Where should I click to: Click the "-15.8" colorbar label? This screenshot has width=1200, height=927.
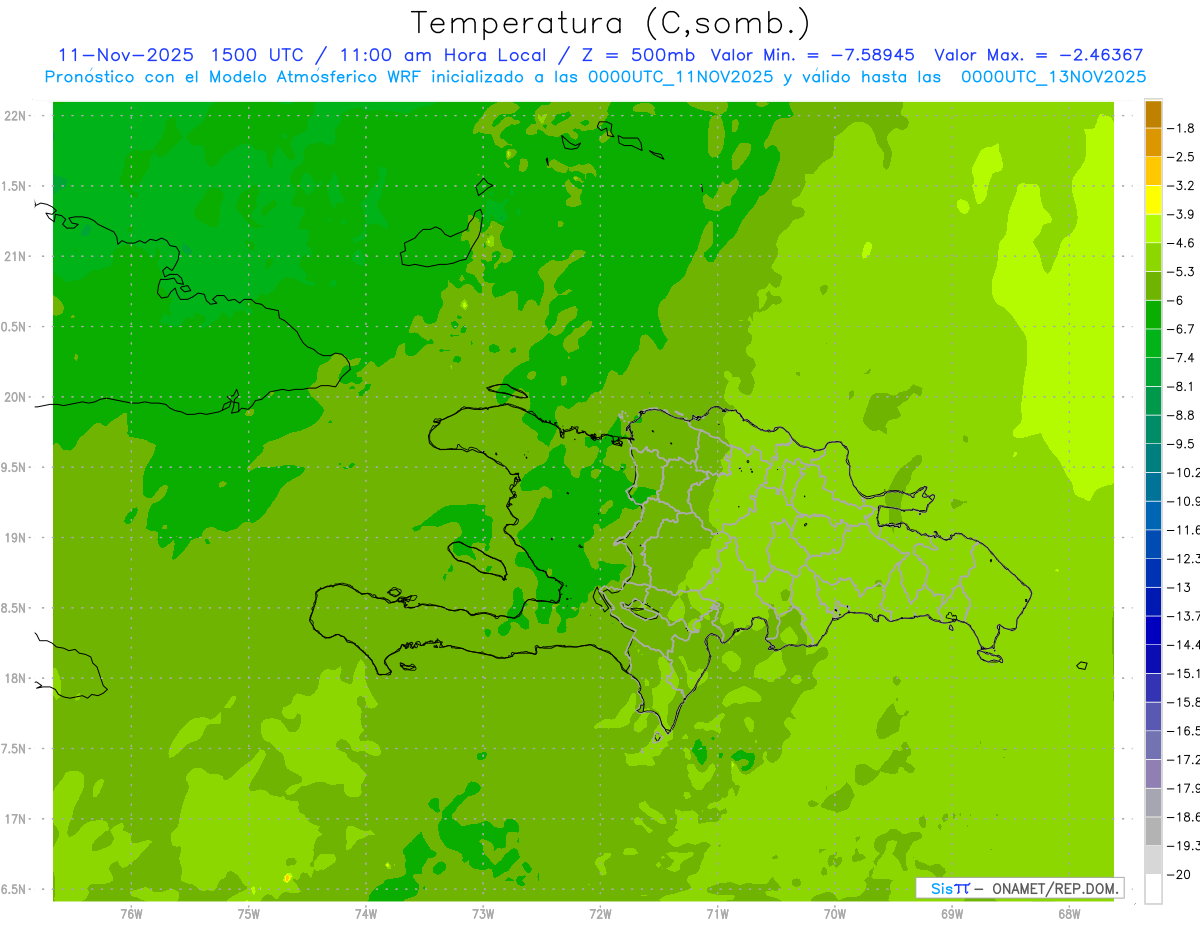1185,702
